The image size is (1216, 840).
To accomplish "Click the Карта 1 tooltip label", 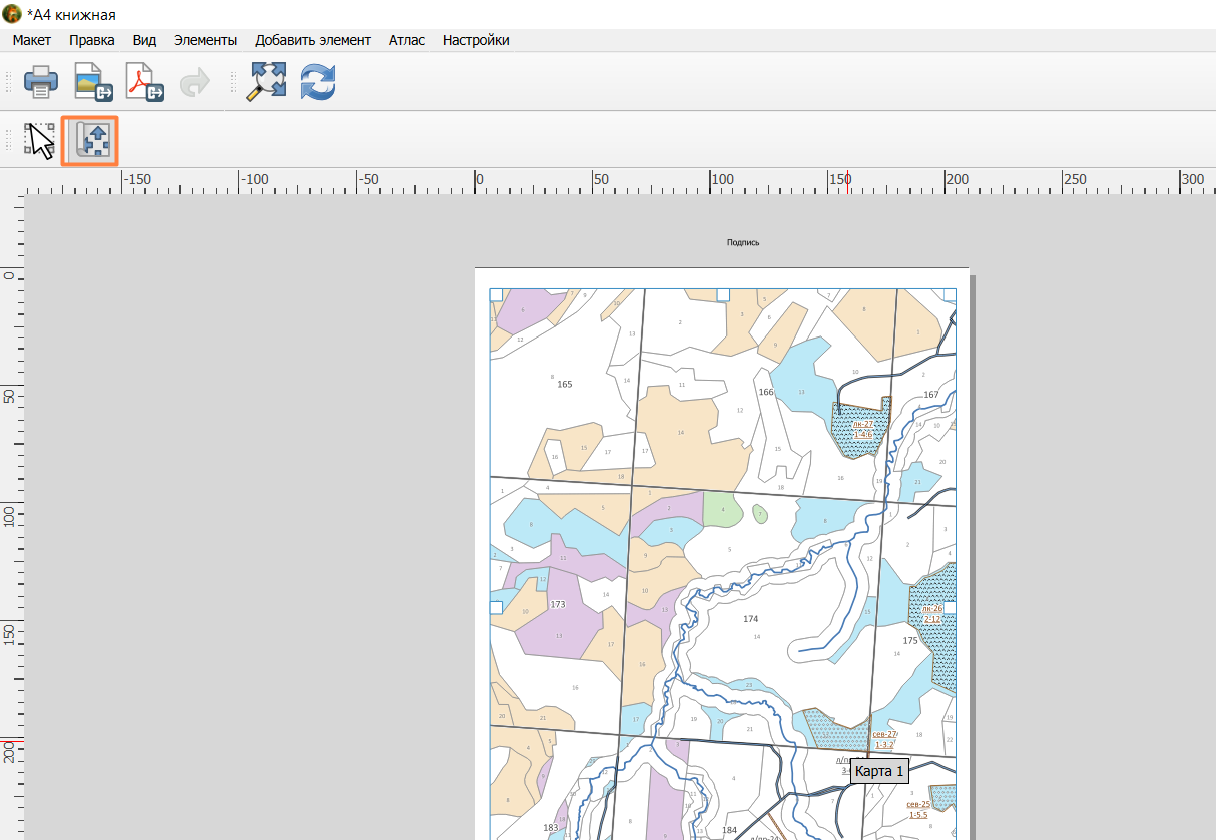I will (x=879, y=771).
